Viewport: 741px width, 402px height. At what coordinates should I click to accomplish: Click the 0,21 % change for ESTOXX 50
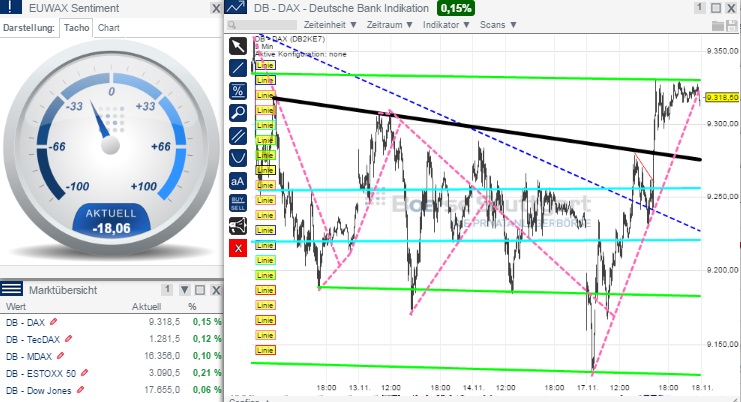tap(207, 373)
